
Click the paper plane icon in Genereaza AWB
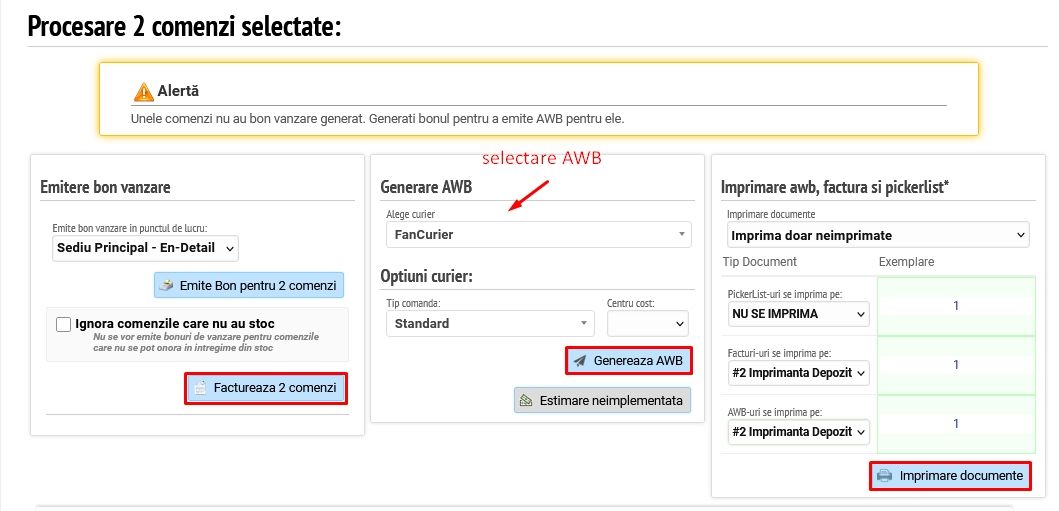[580, 361]
